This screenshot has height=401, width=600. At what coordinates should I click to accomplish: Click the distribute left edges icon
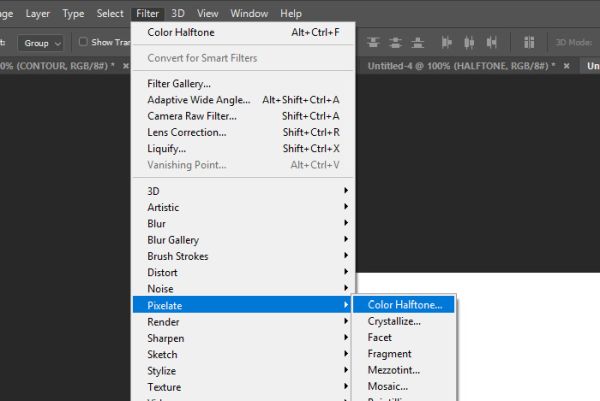[x=447, y=42]
